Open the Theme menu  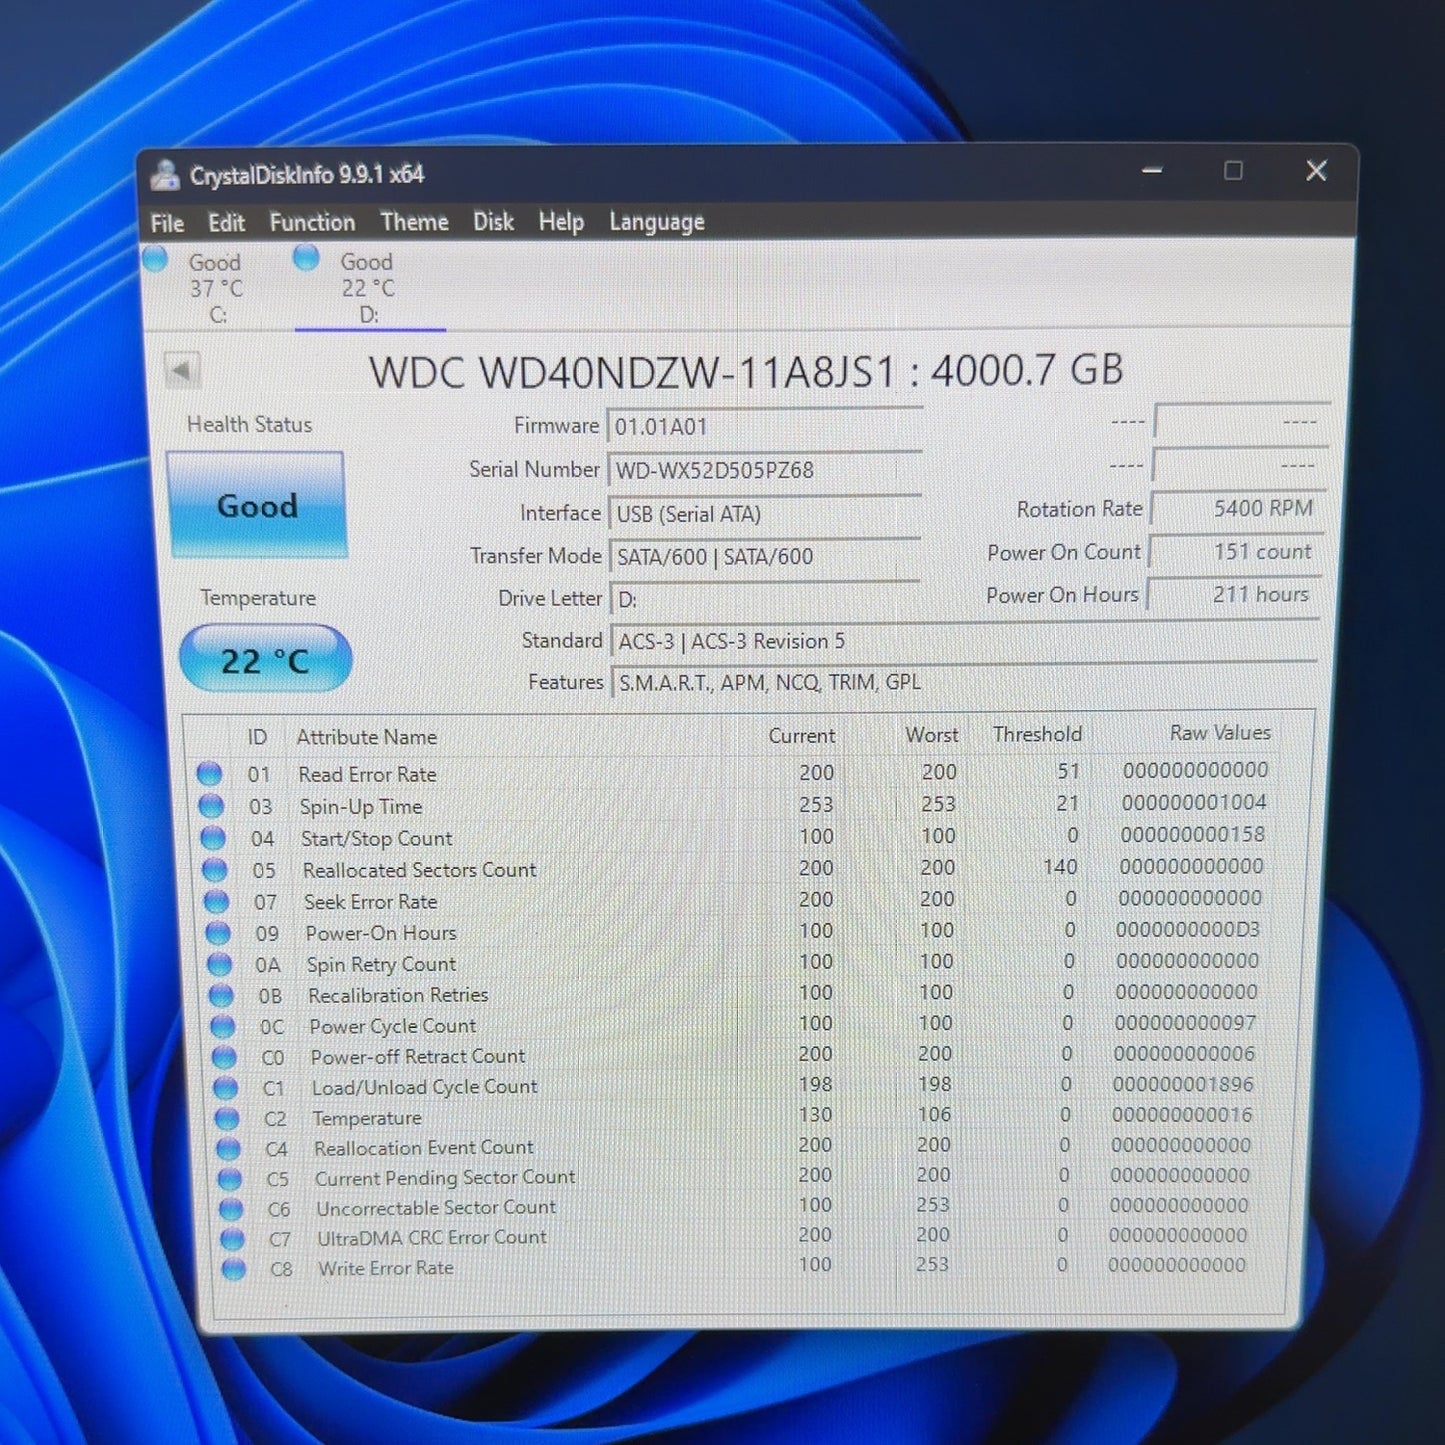pos(414,221)
